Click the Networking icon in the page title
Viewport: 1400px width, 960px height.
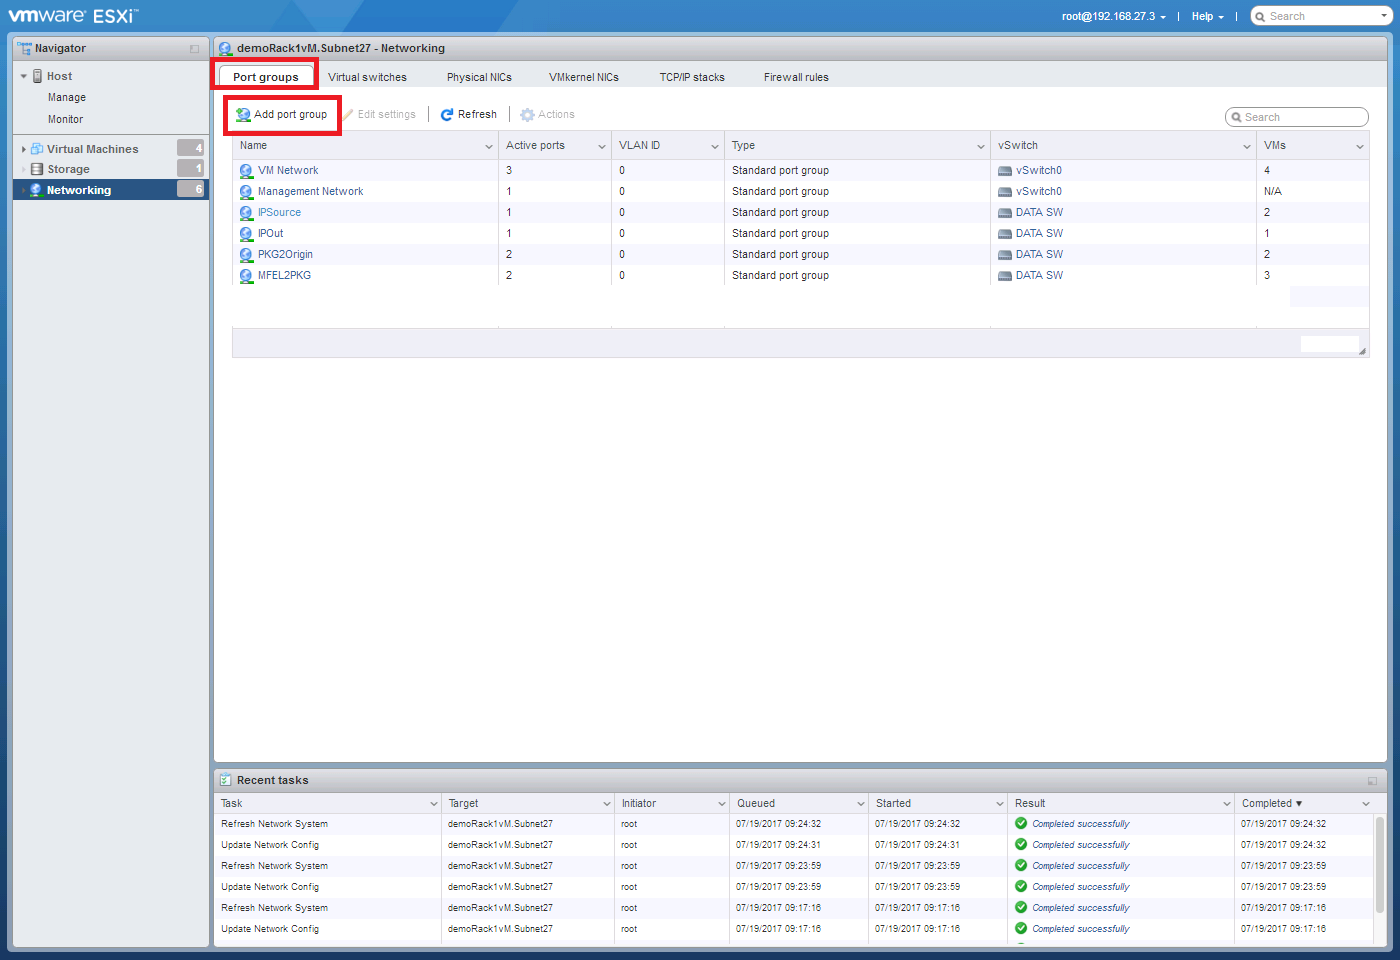pos(225,48)
